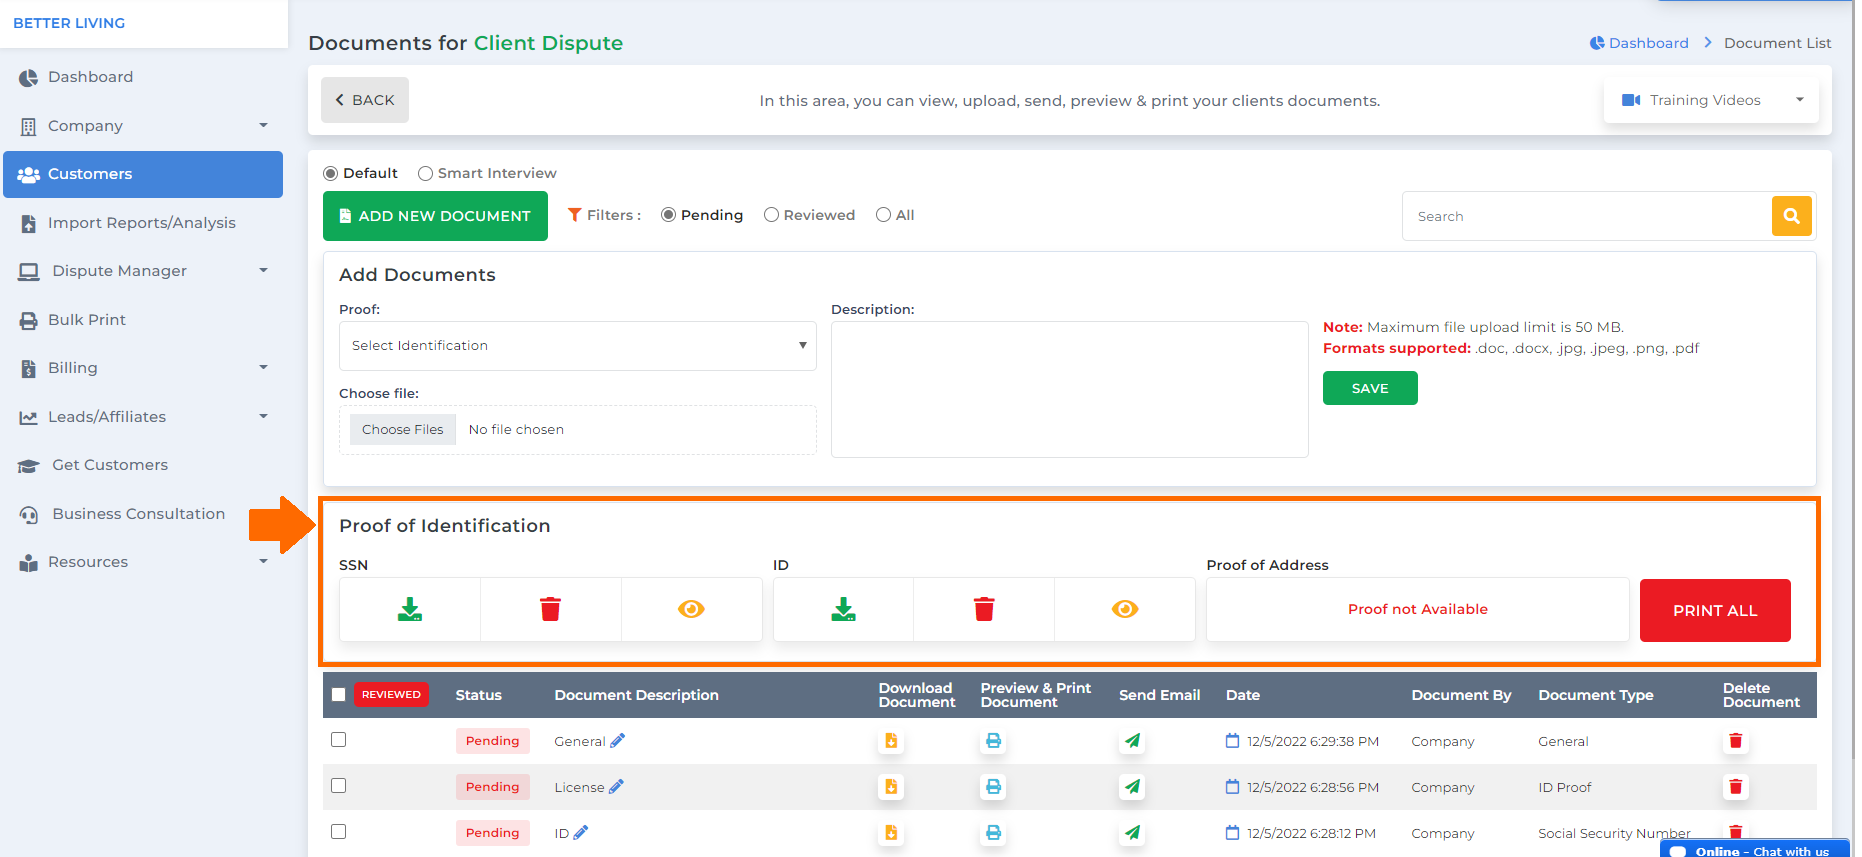Download the ID row document
Image resolution: width=1862 pixels, height=857 pixels.
coord(891,833)
